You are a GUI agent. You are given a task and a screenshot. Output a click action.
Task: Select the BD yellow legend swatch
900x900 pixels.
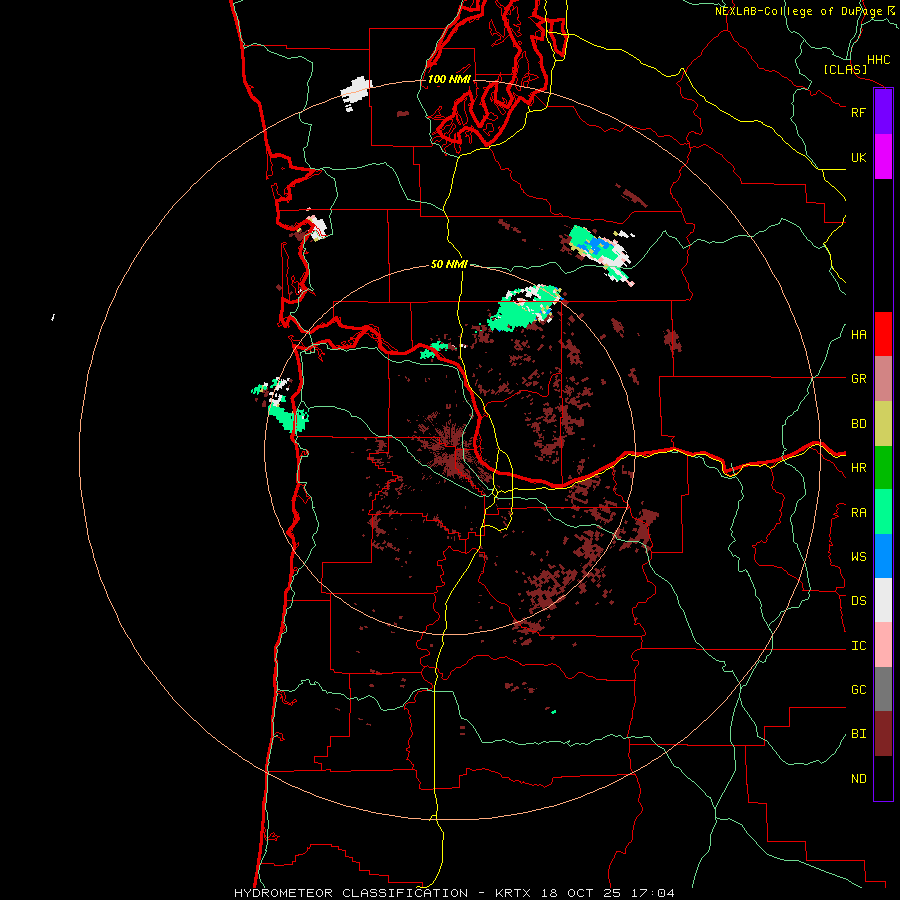883,424
